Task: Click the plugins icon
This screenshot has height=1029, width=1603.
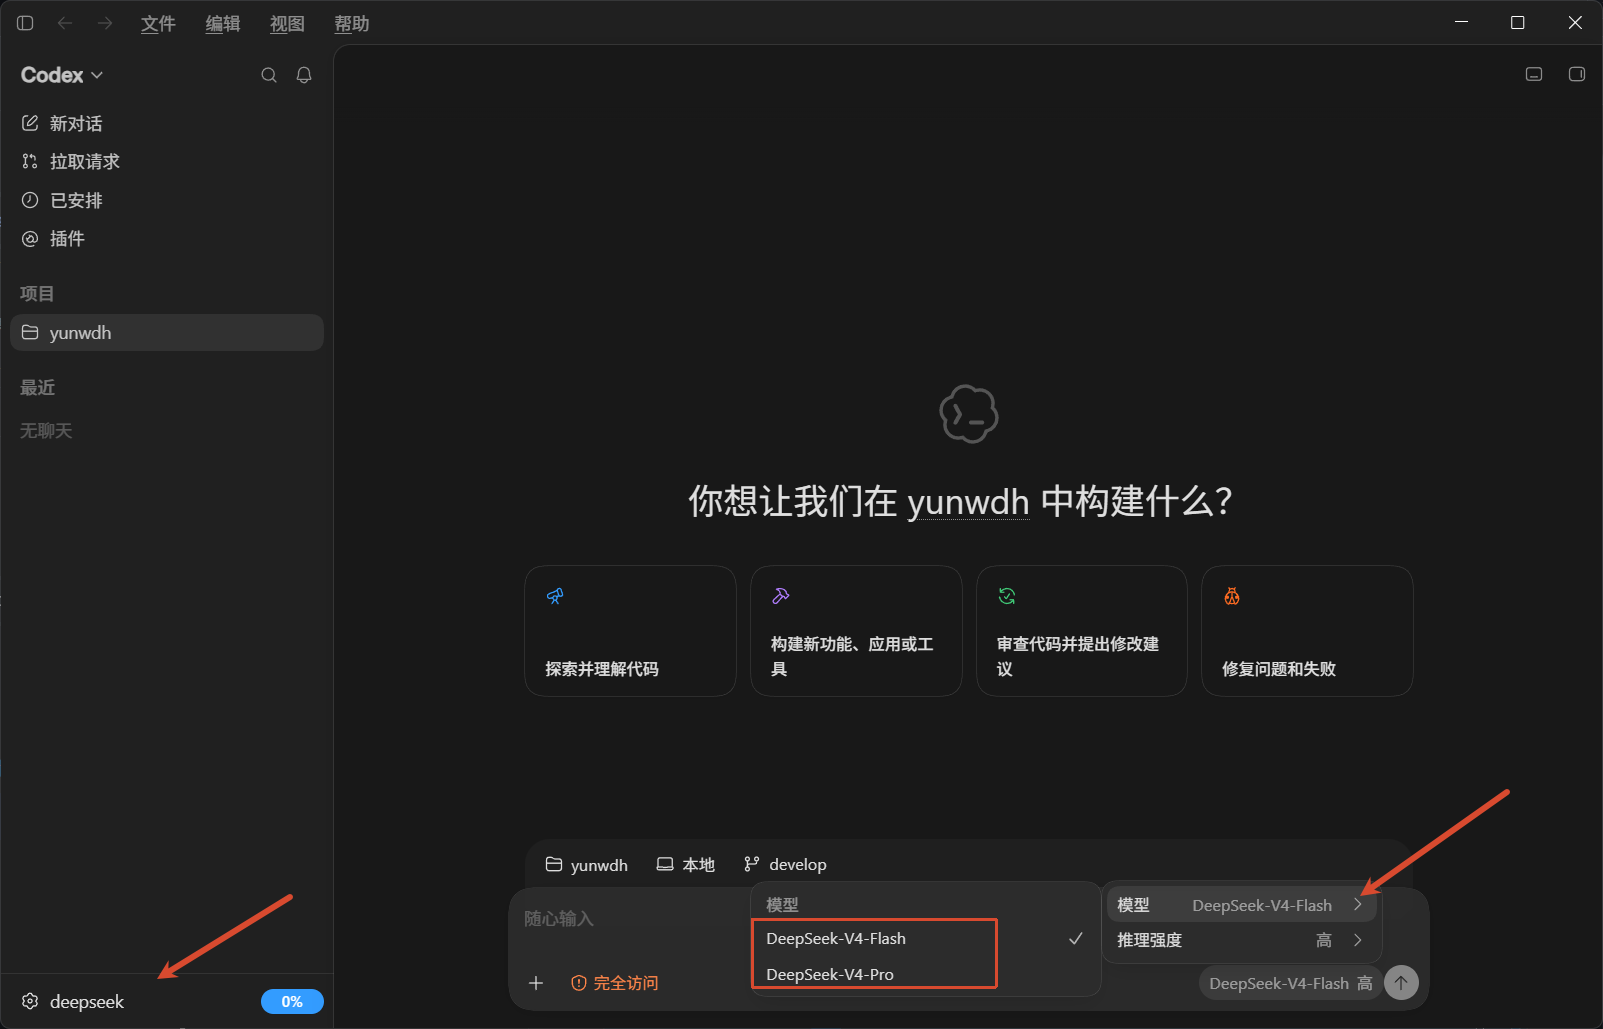Action: (x=30, y=238)
